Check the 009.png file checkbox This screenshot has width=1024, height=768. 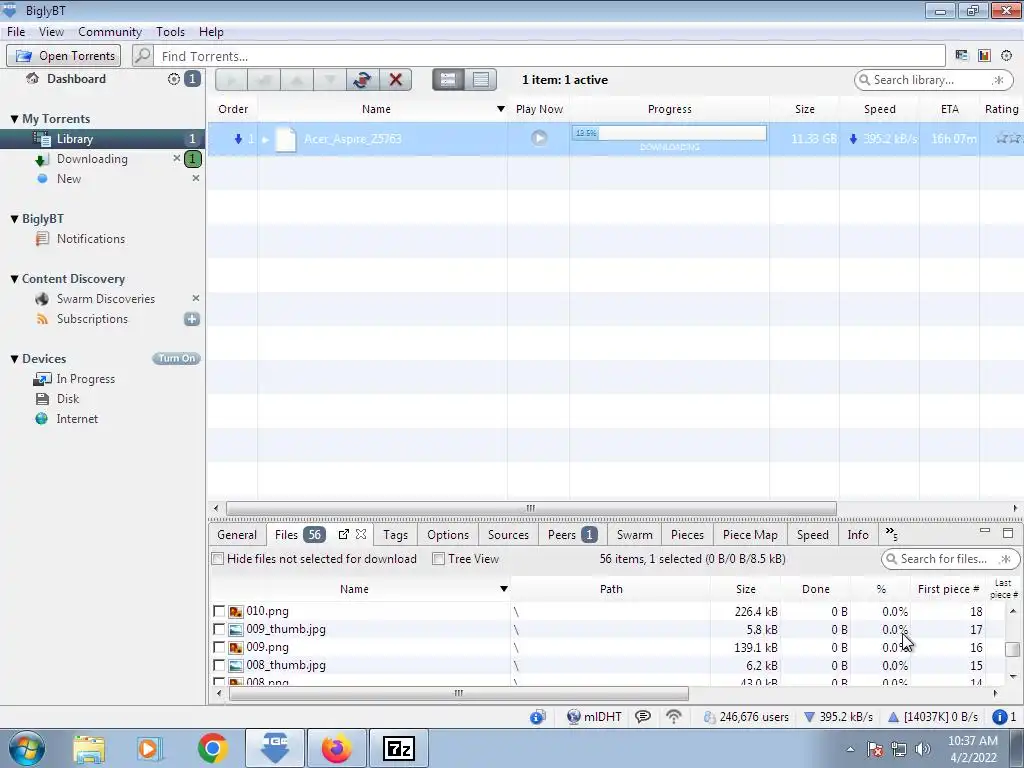[x=219, y=647]
